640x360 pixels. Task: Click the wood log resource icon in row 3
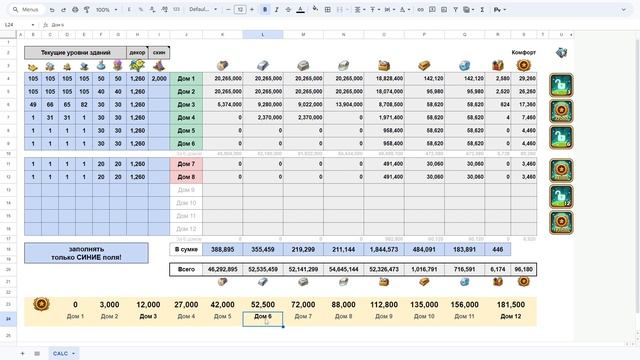(222, 65)
